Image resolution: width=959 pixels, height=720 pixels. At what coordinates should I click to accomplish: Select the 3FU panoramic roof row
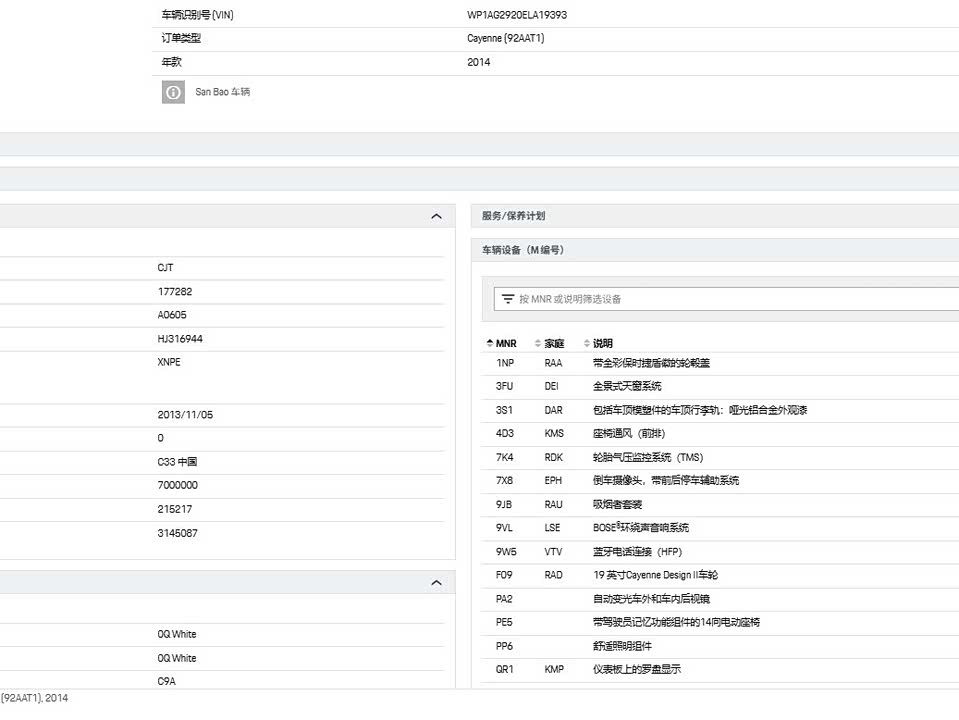click(x=626, y=386)
